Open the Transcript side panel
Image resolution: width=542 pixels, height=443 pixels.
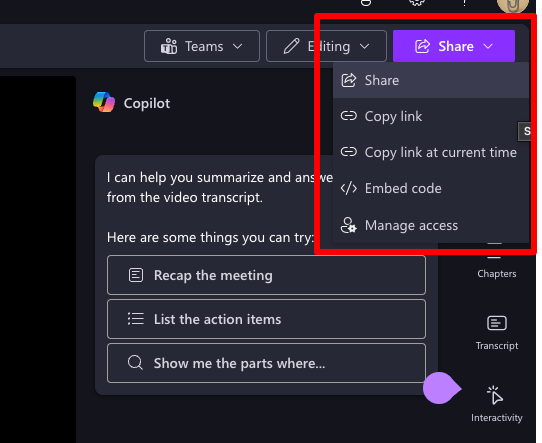(x=497, y=333)
